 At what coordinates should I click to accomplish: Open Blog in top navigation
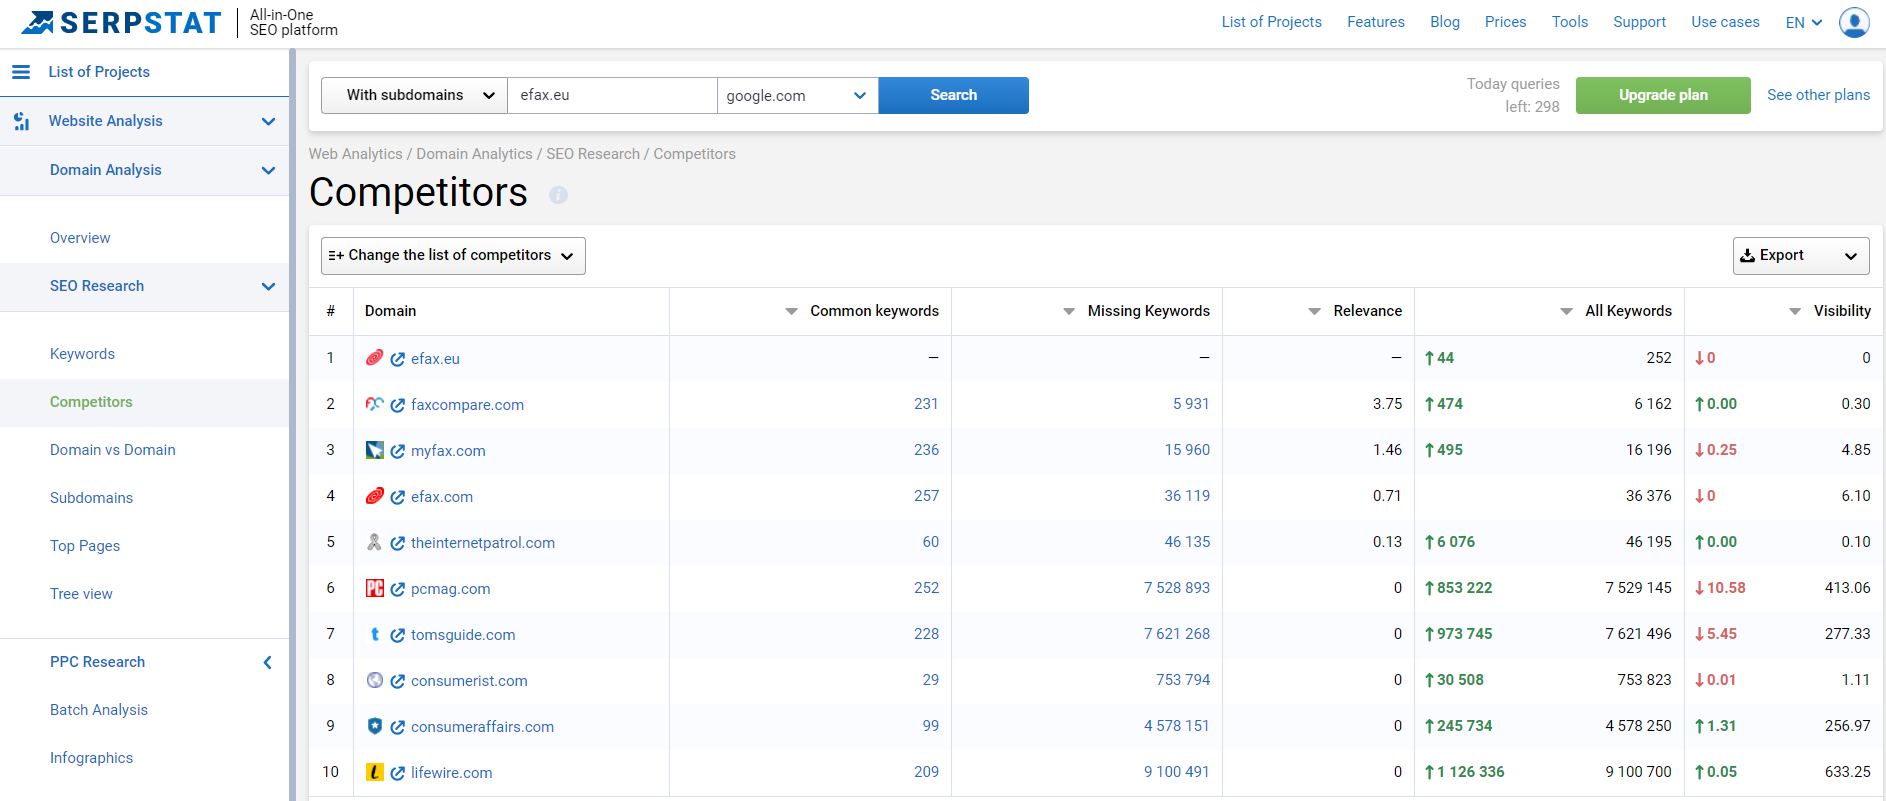coord(1444,22)
